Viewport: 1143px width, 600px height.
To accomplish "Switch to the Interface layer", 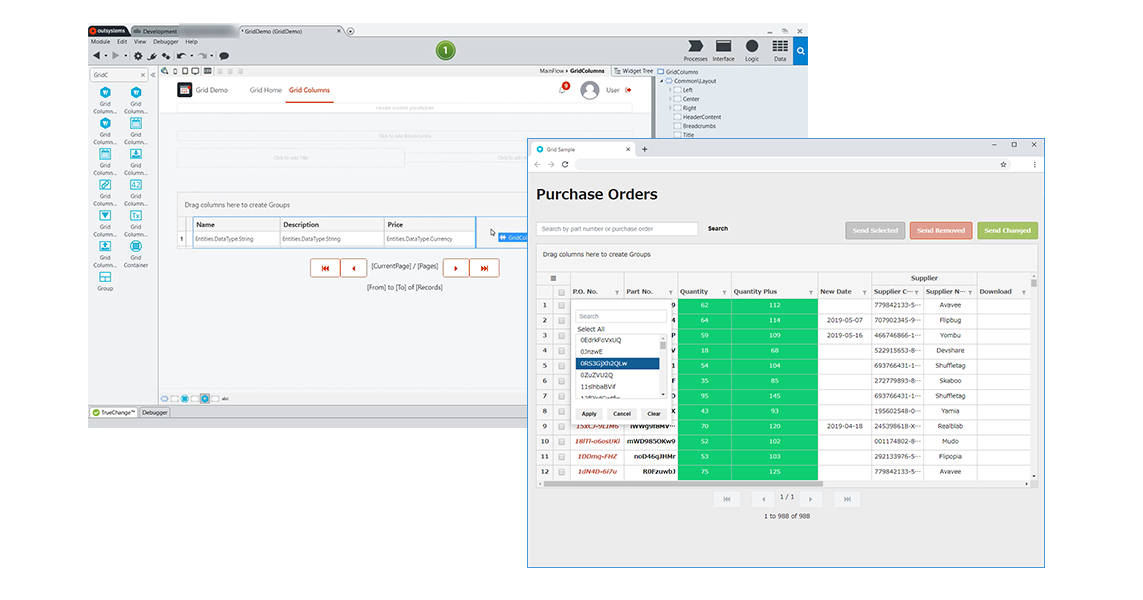I will click(723, 48).
